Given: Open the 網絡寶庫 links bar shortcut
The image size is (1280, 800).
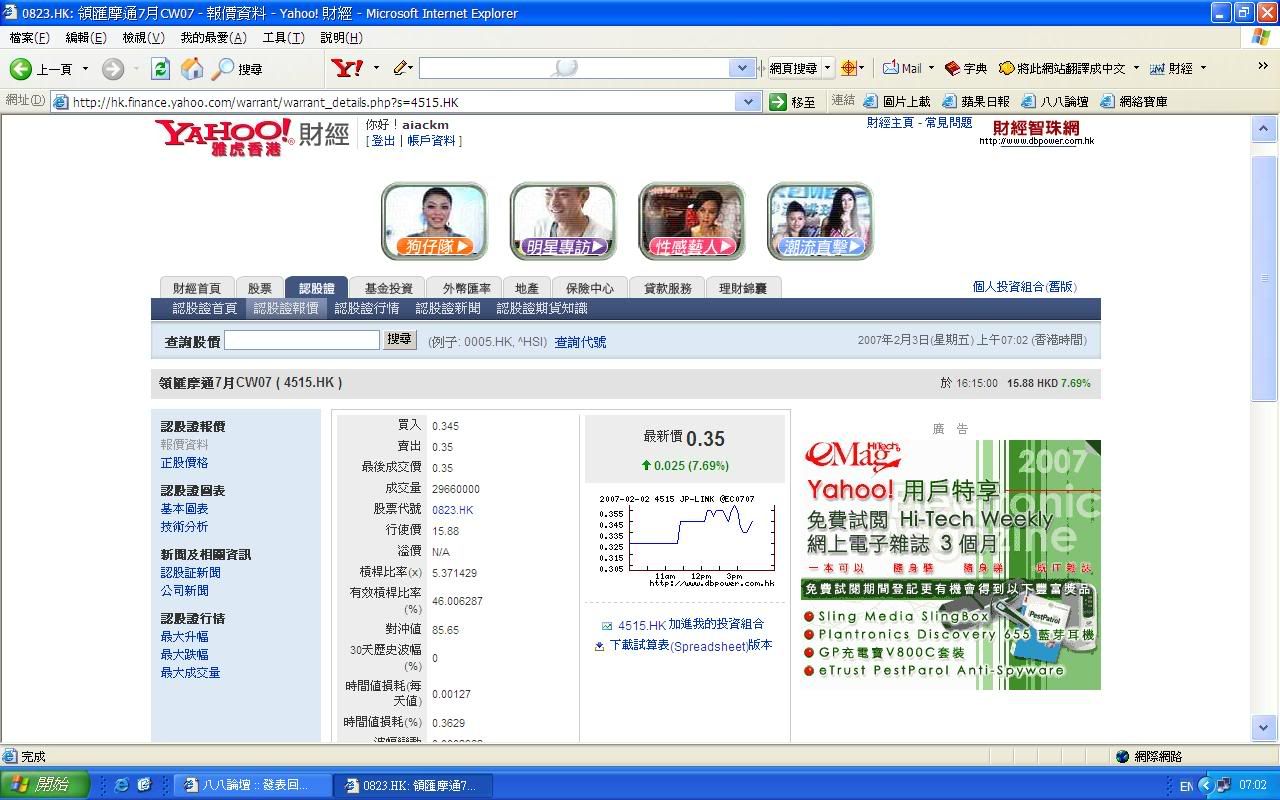Looking at the screenshot, I should tap(1133, 101).
